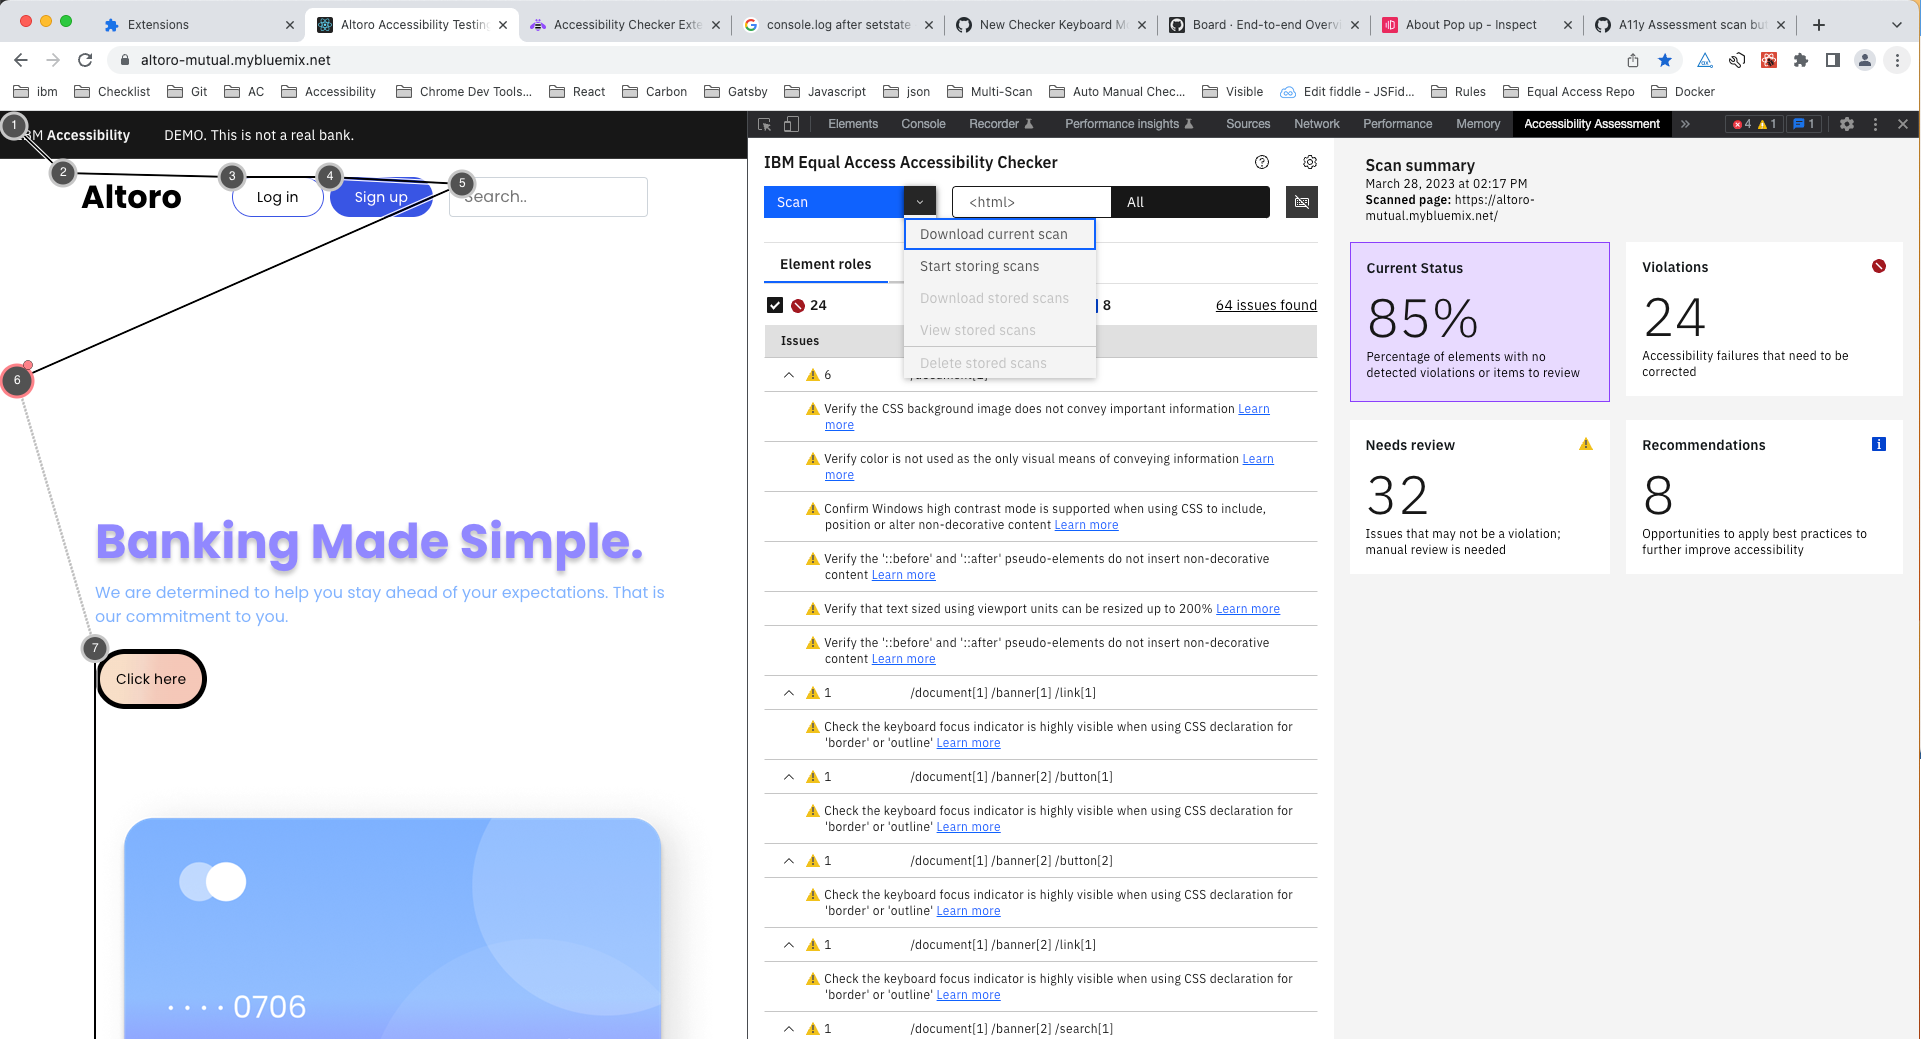Screen dimensions: 1921x1039
Task: Choose Download current scan
Action: pyautogui.click(x=1000, y=234)
